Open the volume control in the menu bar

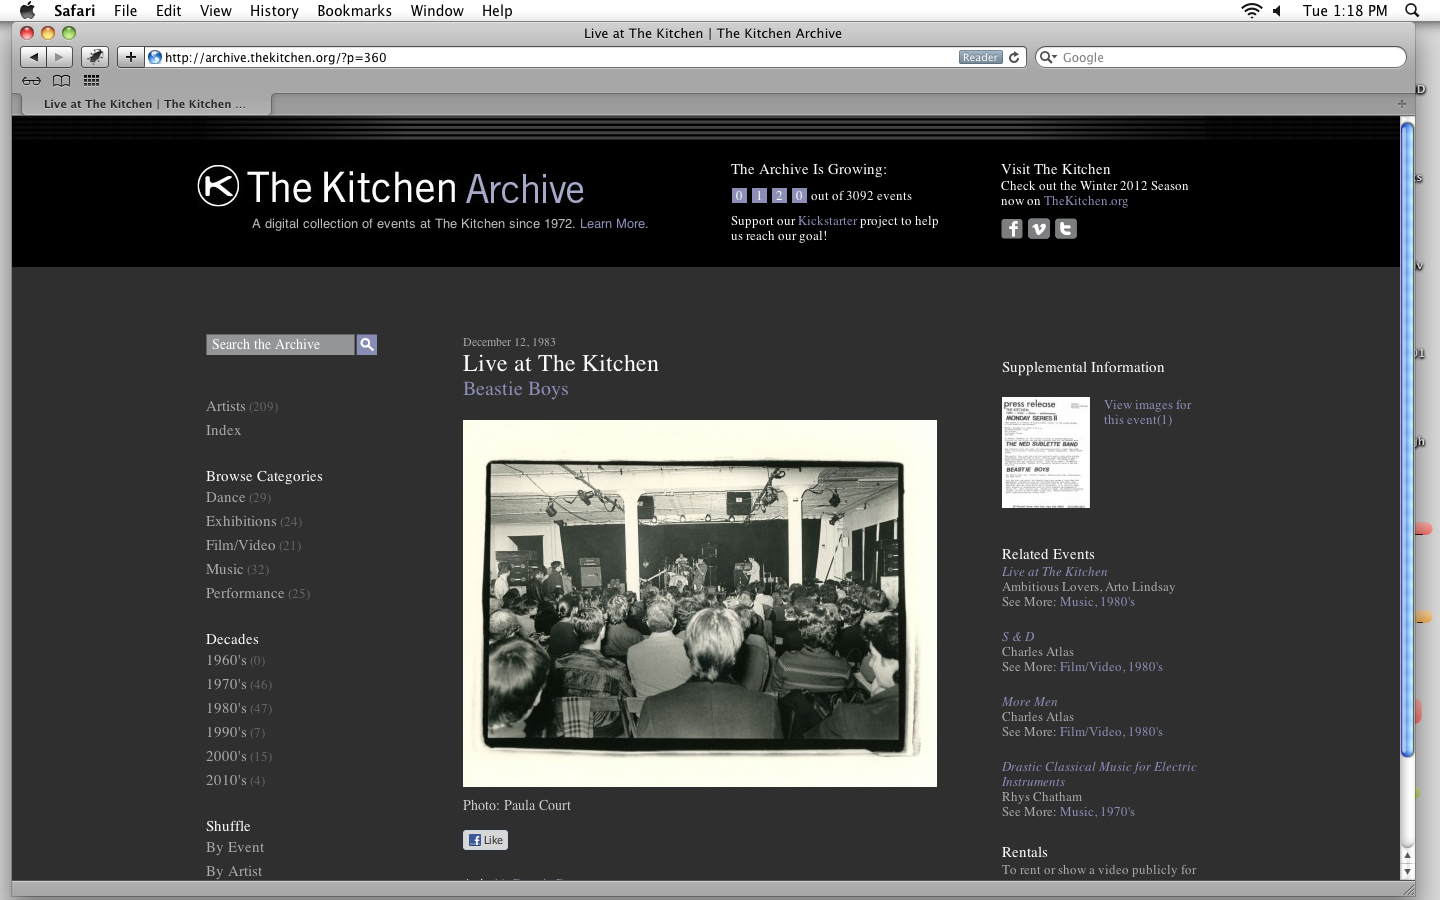coord(1277,10)
